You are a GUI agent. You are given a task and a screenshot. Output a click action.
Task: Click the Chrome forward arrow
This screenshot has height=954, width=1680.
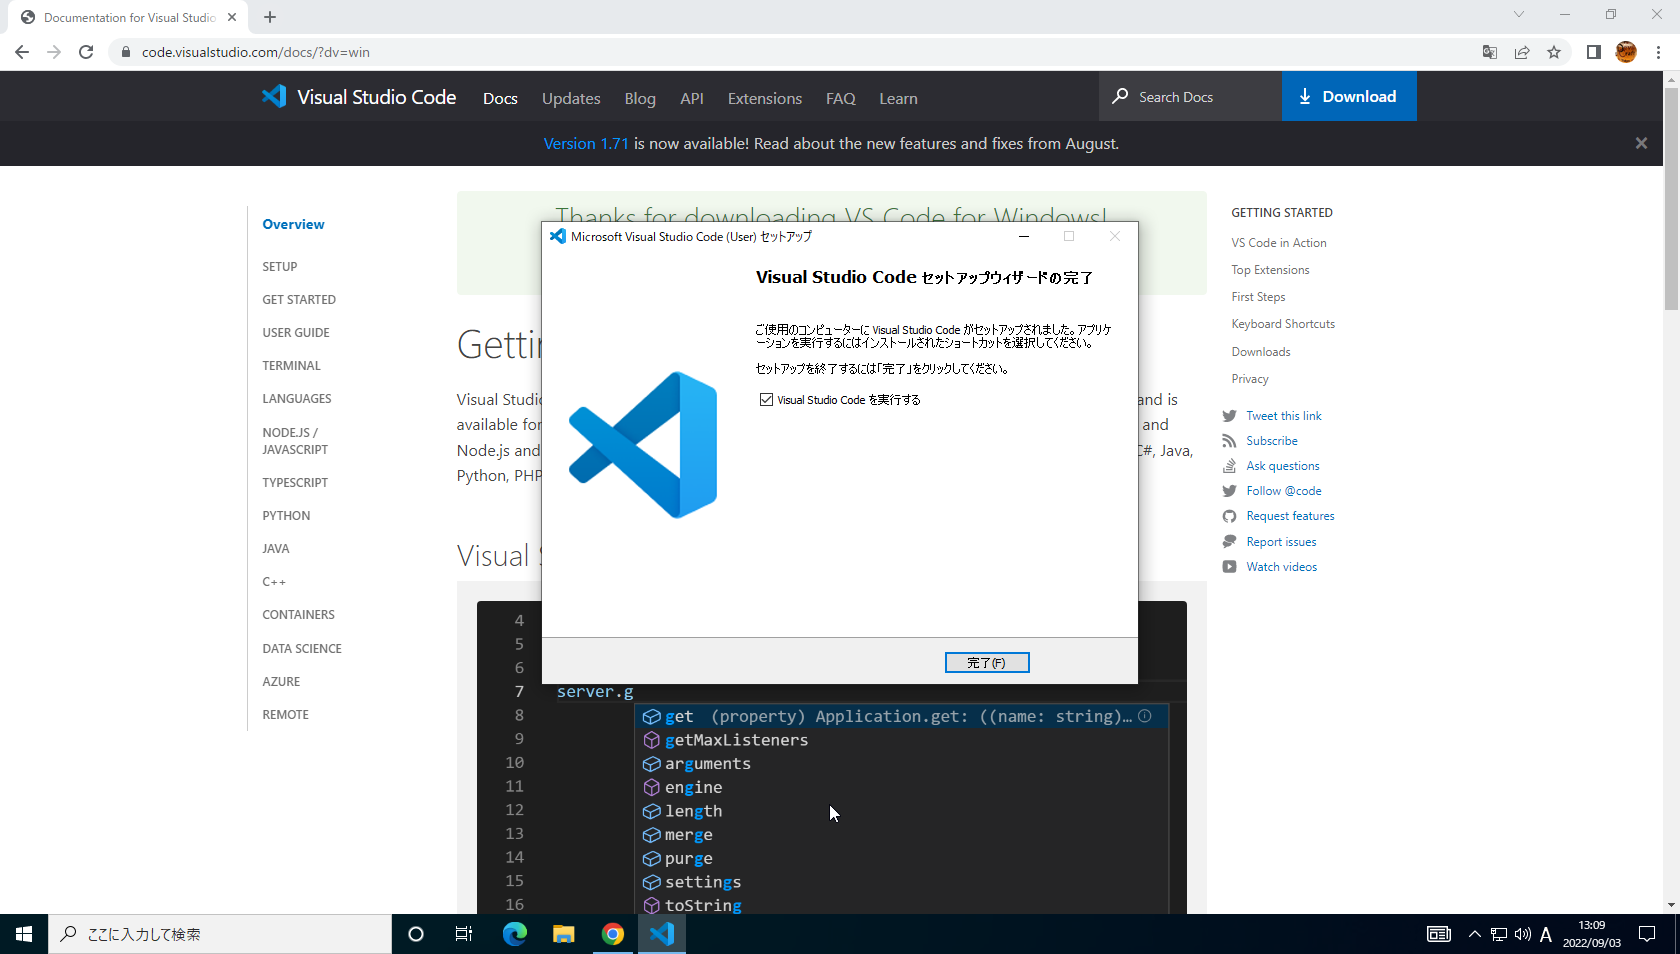coord(54,52)
